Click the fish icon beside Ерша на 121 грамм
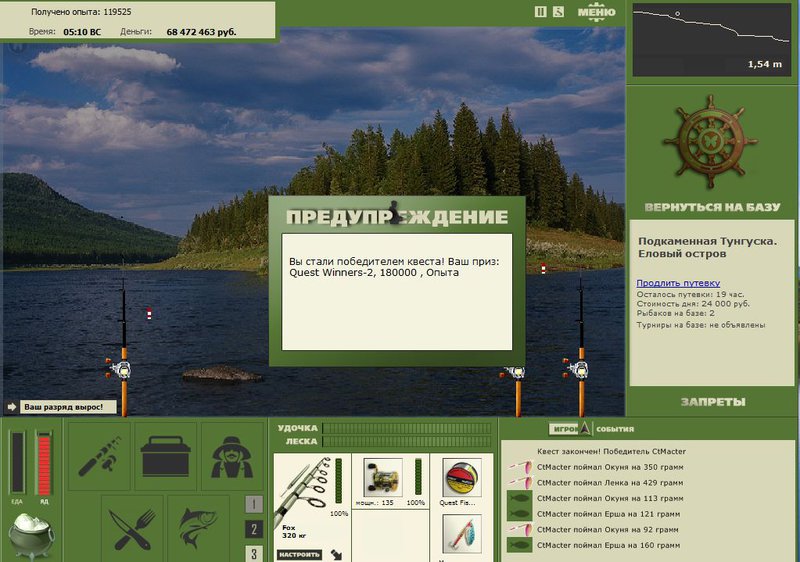The image size is (800, 562). (x=519, y=514)
